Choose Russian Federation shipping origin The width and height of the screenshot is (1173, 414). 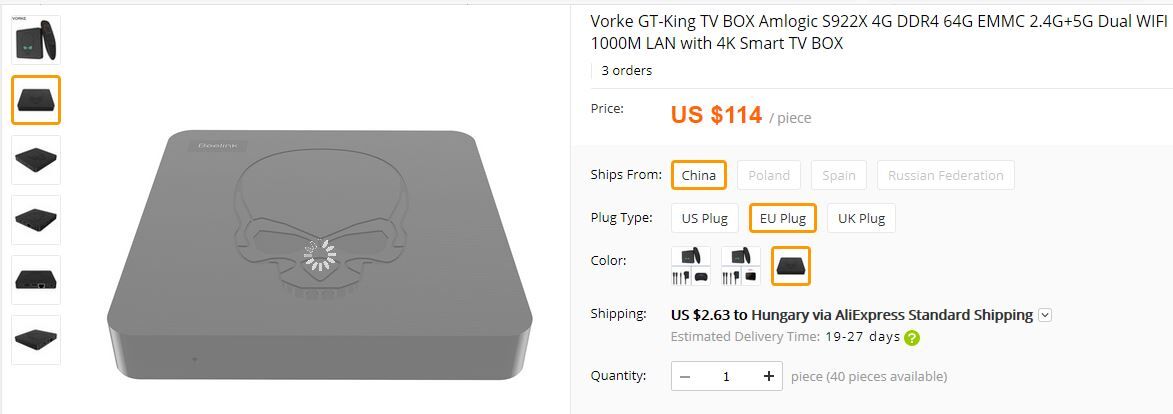[x=946, y=175]
